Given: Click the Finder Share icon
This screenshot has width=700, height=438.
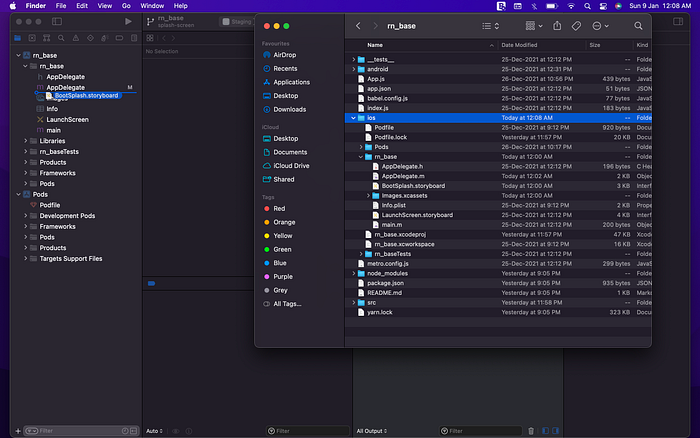Looking at the screenshot, I should pyautogui.click(x=557, y=26).
